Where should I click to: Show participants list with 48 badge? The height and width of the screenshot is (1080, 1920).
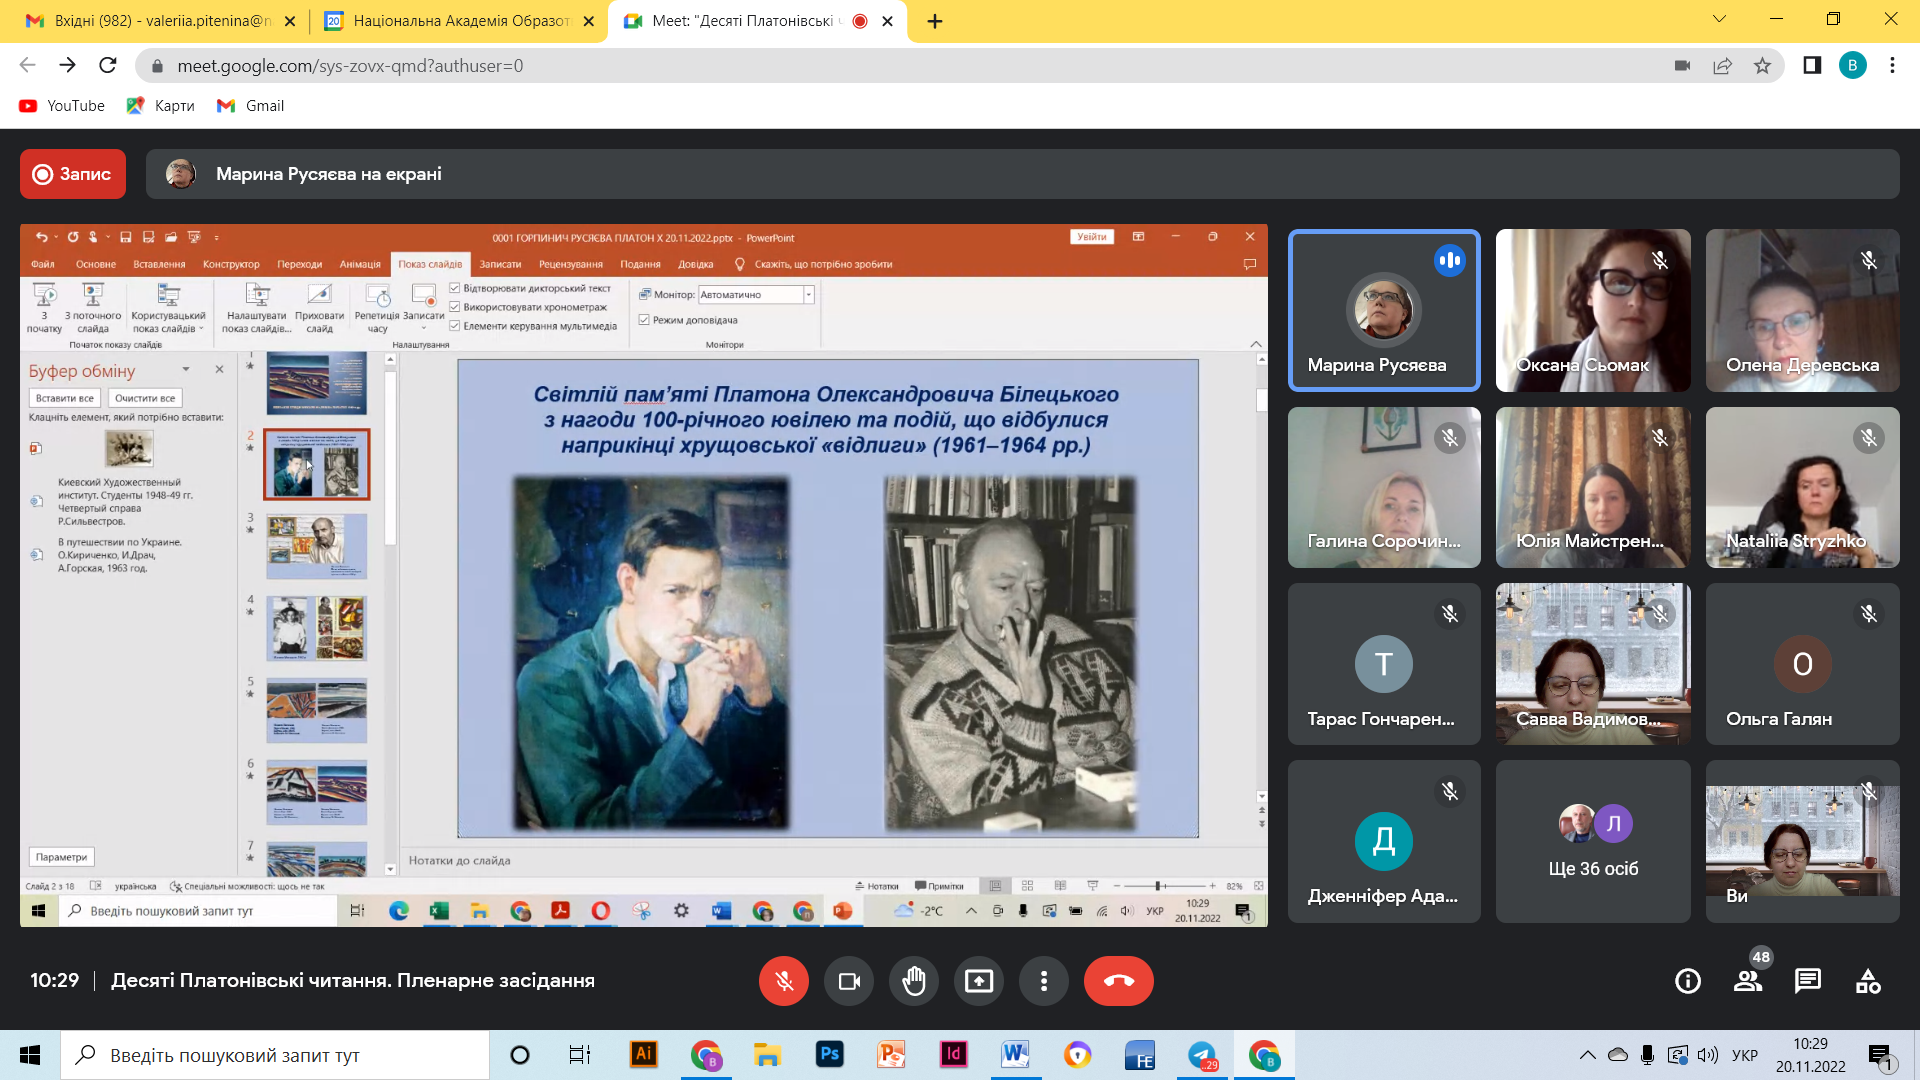pos(1748,981)
